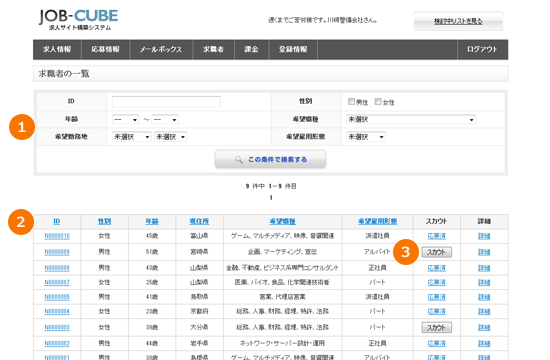550x360 pixels.
Task: Open the 登録情報 menu item
Action: [x=293, y=49]
